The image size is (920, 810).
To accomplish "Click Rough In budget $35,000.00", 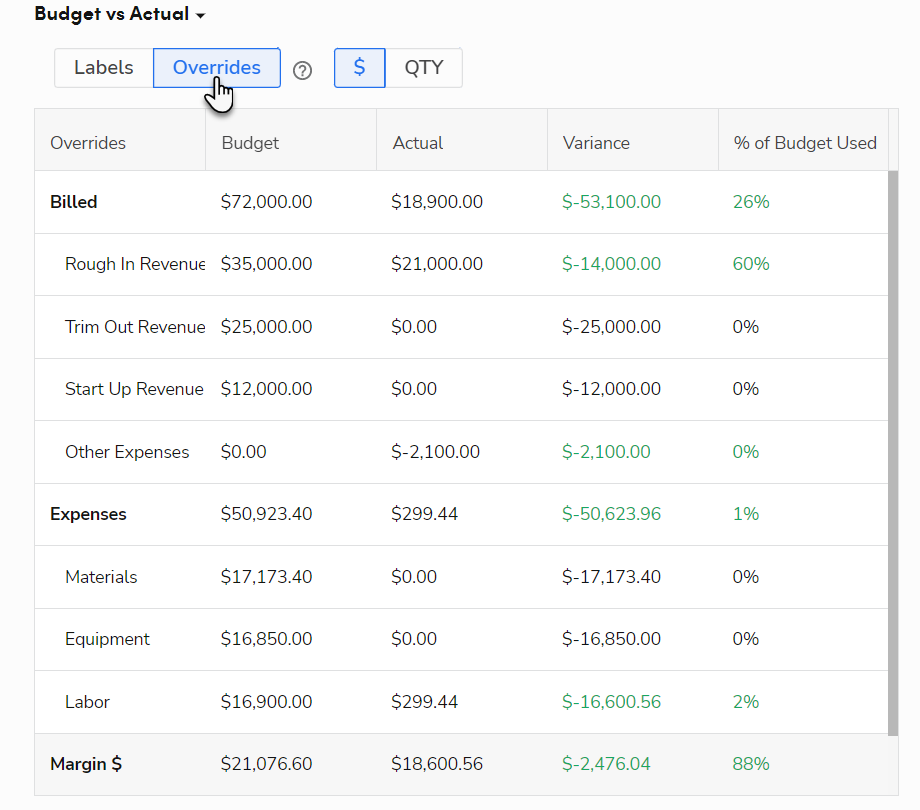I will pos(266,264).
